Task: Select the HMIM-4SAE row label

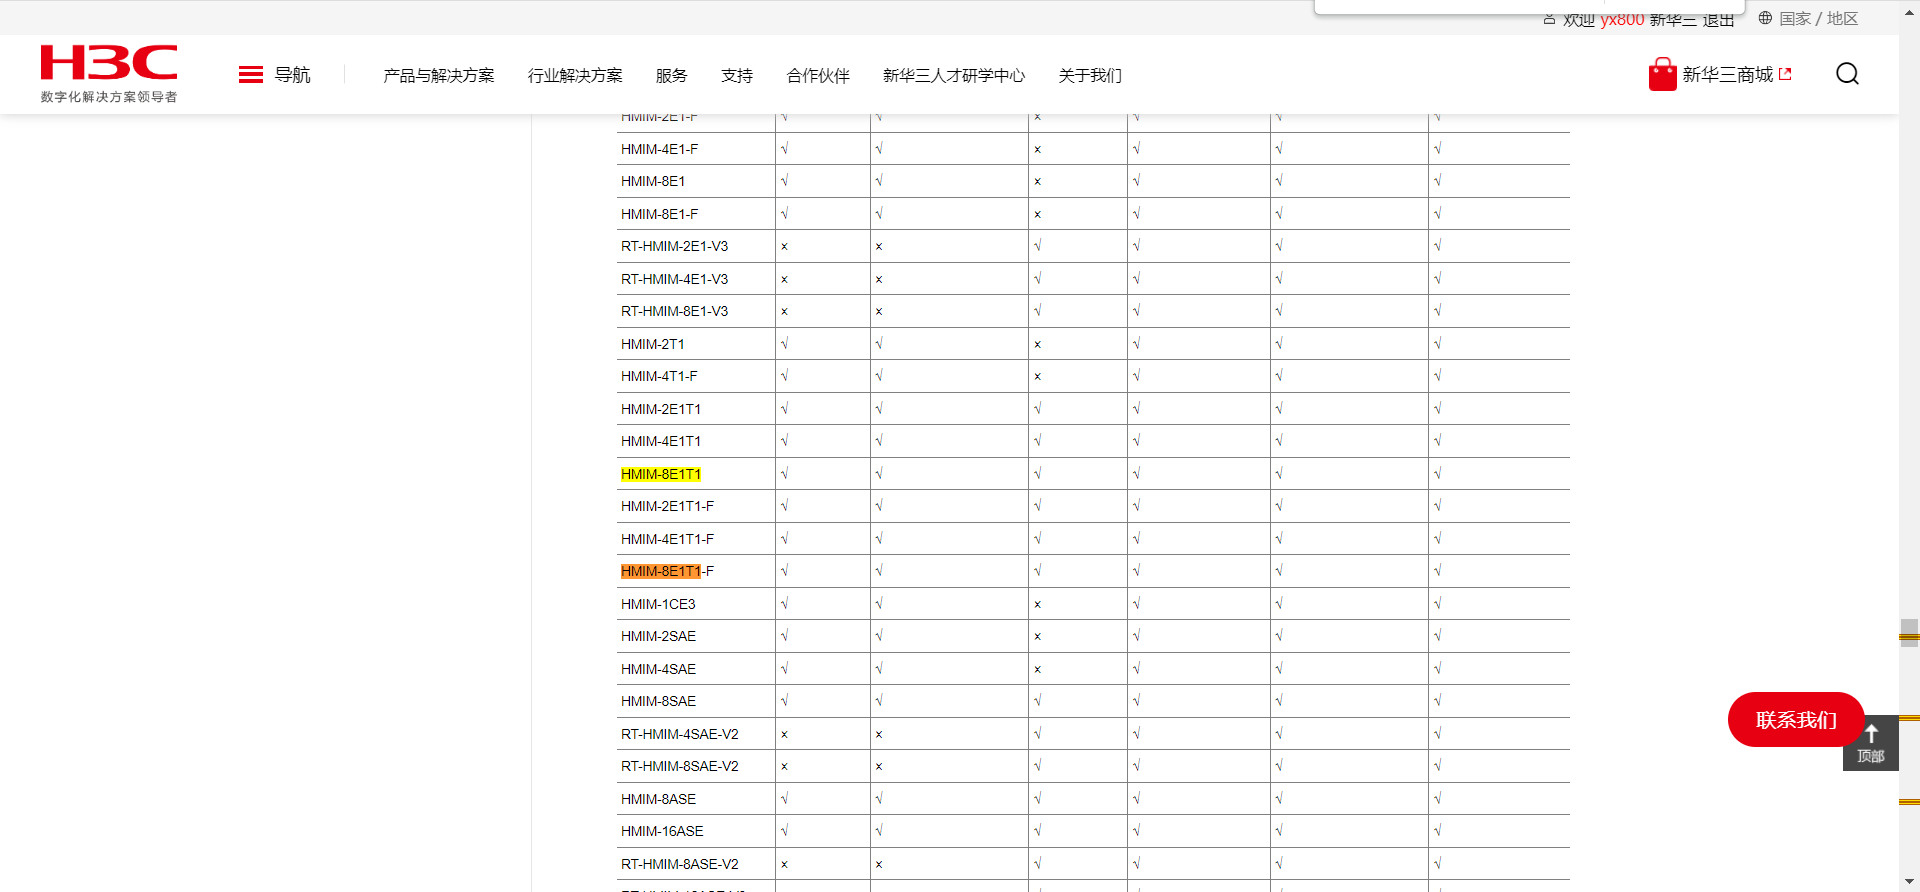Action: point(659,669)
